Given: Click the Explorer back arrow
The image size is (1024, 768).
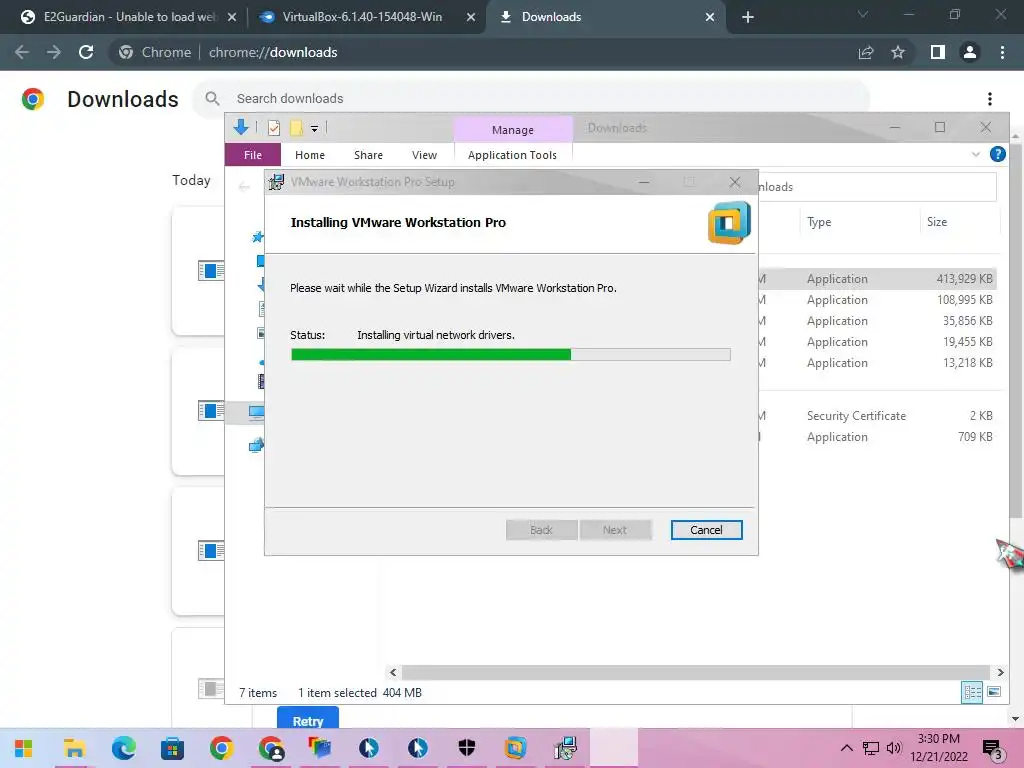Looking at the screenshot, I should (x=244, y=187).
